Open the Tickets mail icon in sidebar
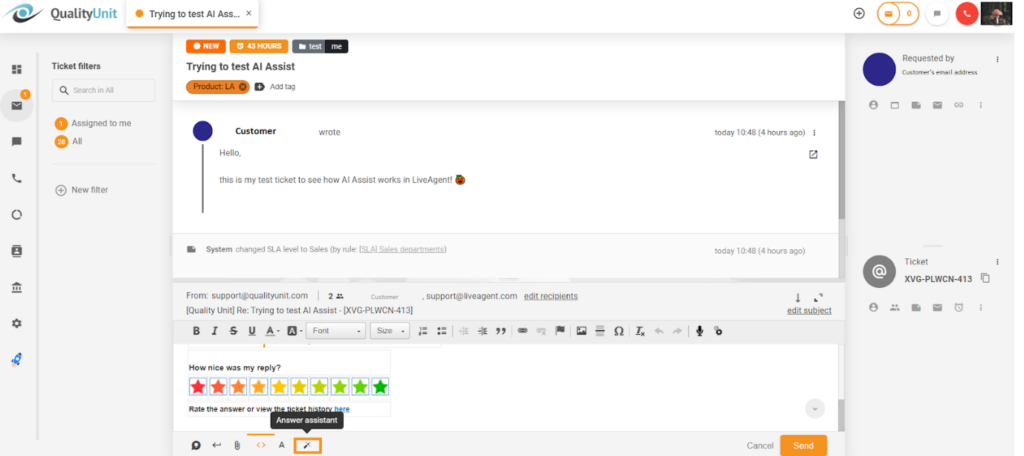1024x456 pixels. [x=17, y=105]
